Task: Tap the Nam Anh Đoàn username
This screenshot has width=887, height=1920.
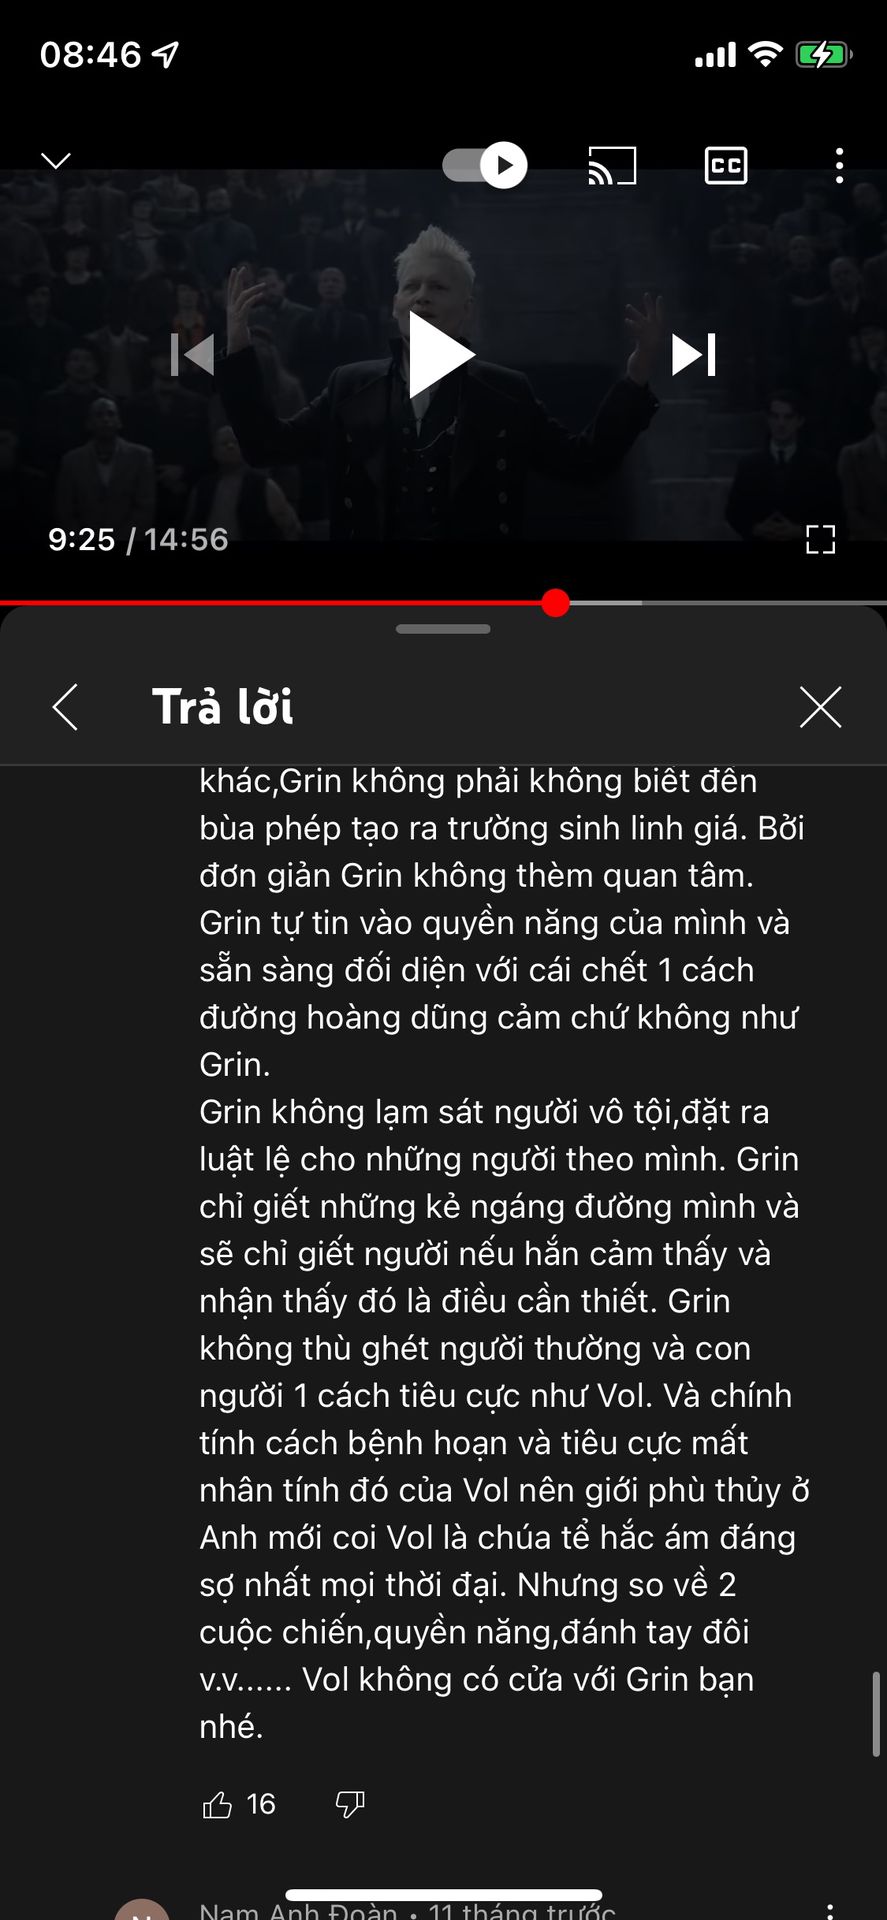Action: (x=298, y=1910)
